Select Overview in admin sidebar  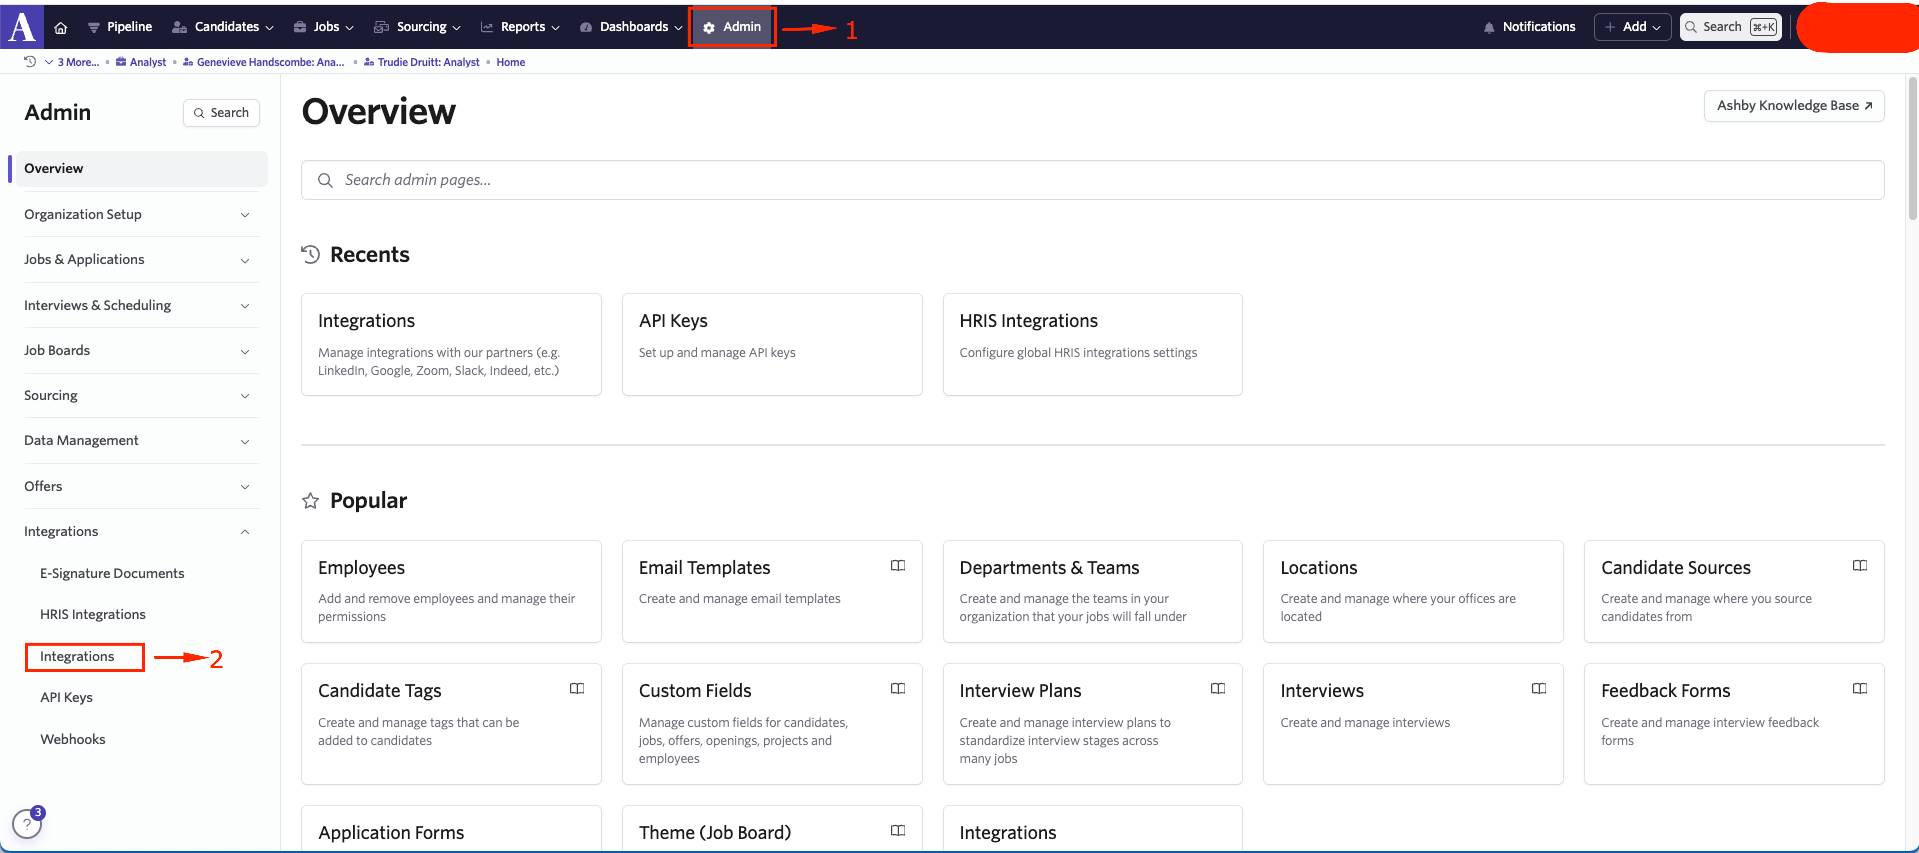[139, 169]
